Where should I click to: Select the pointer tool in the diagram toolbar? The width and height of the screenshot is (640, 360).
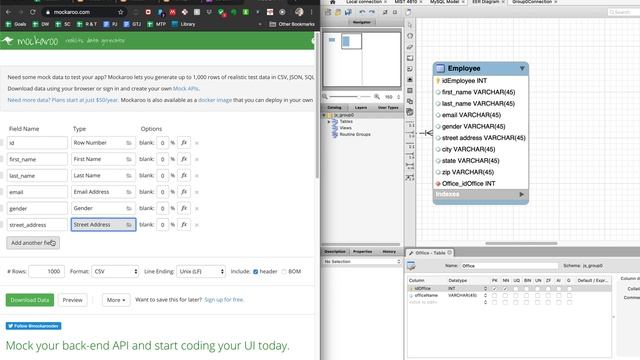(x=410, y=25)
